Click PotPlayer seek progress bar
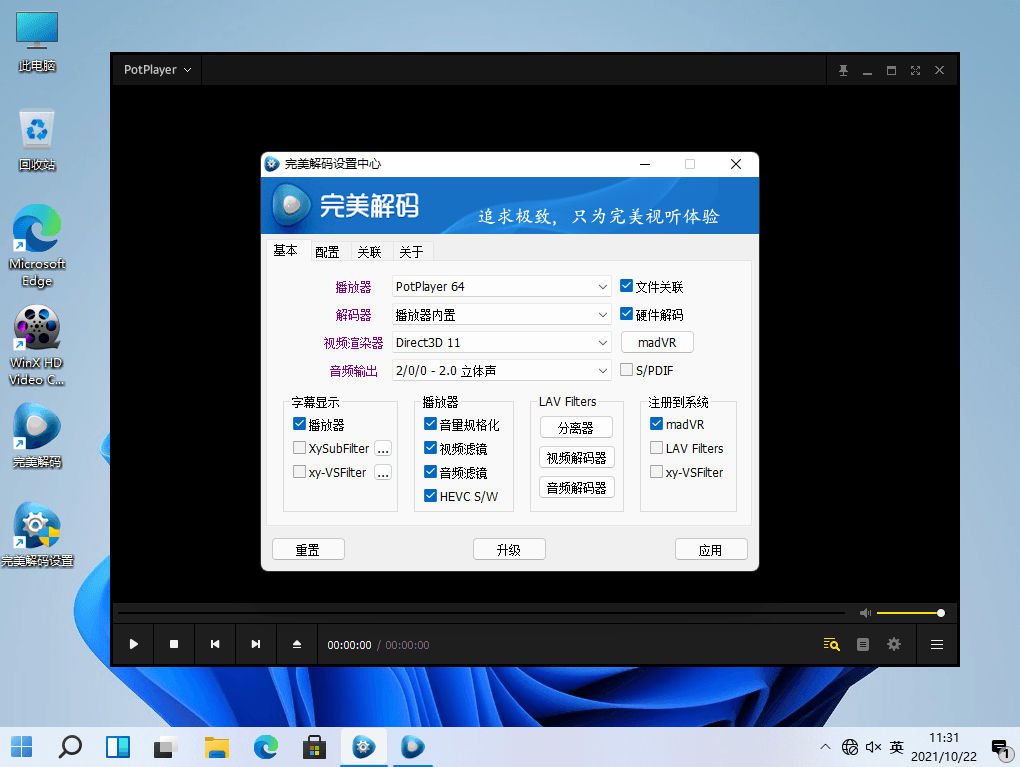Screen dimensions: 1020x767 coord(481,613)
